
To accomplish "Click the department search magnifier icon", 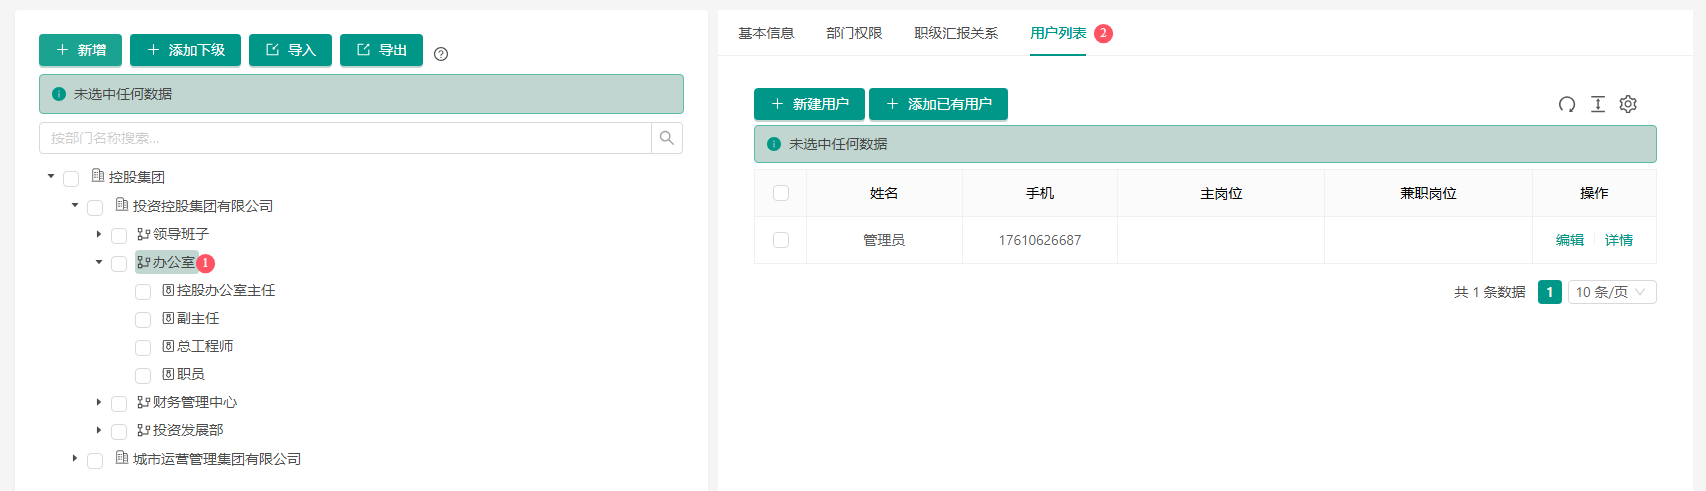I will (x=667, y=138).
